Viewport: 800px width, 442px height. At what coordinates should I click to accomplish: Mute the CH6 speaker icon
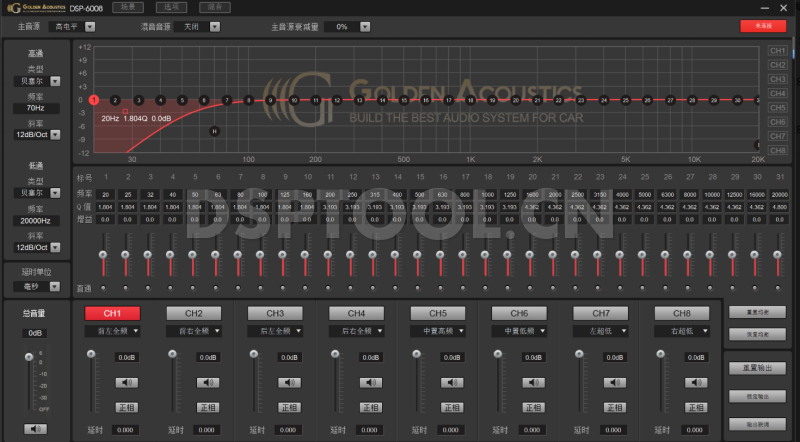point(533,381)
